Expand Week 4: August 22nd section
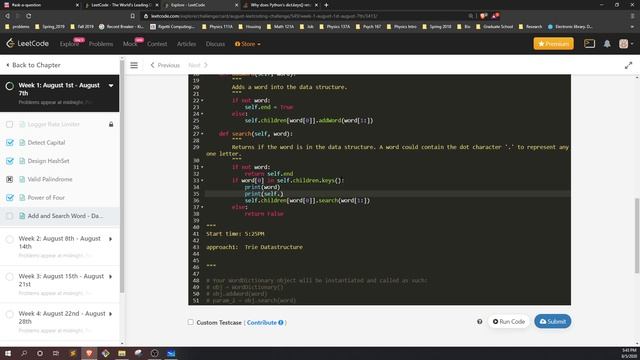The image size is (640, 360). (110, 314)
